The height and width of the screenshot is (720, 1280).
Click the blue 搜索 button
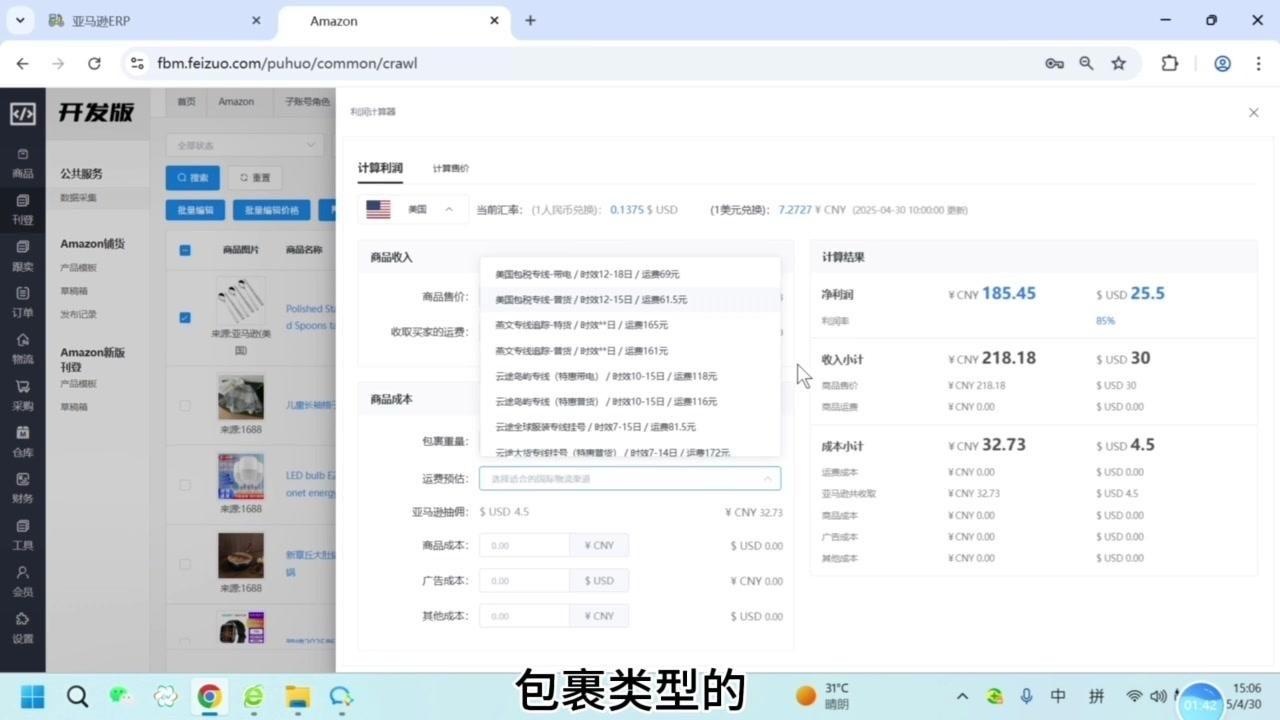pyautogui.click(x=193, y=178)
